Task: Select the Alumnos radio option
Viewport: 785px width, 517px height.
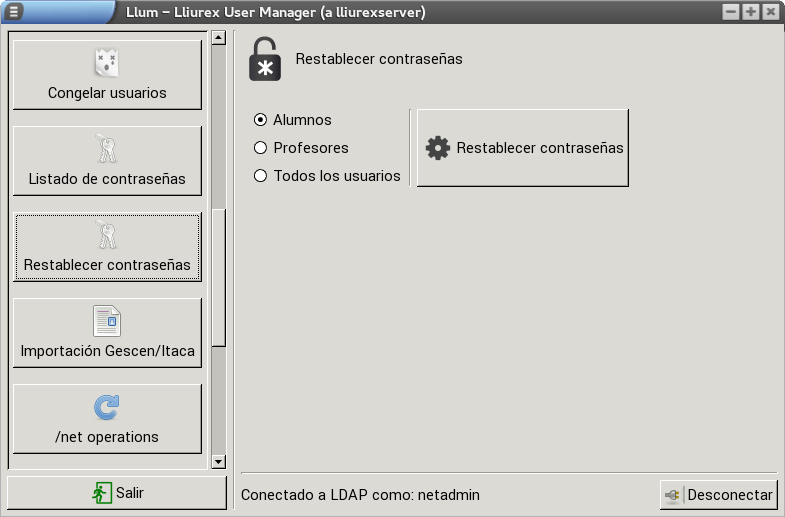Action: point(261,120)
